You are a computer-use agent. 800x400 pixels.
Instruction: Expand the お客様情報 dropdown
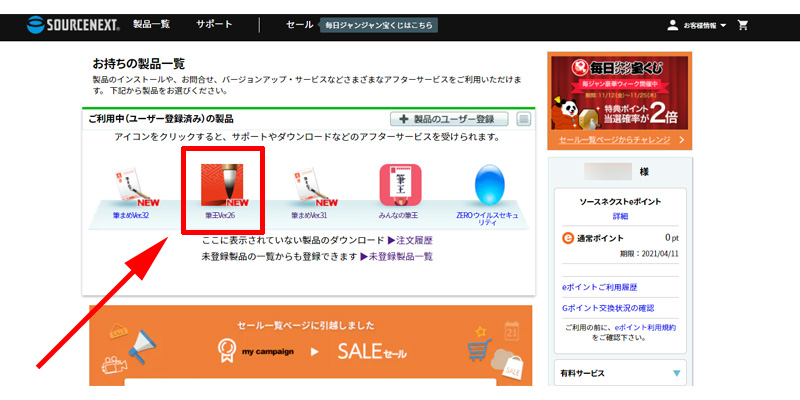(704, 26)
